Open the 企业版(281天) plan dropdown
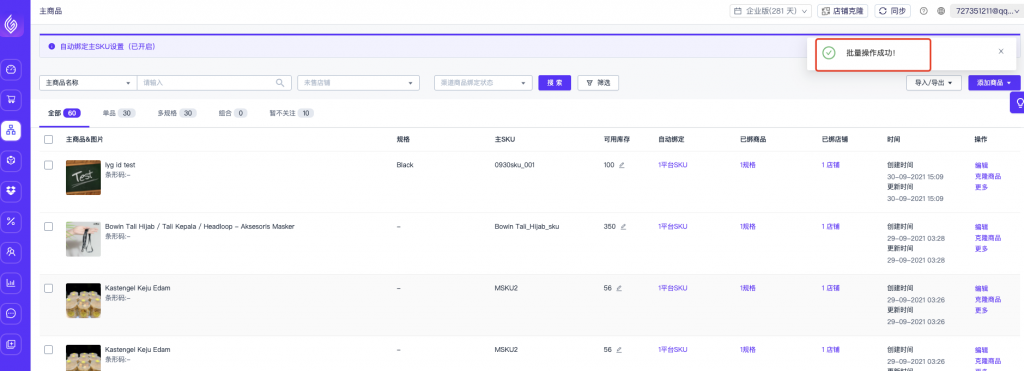 770,11
